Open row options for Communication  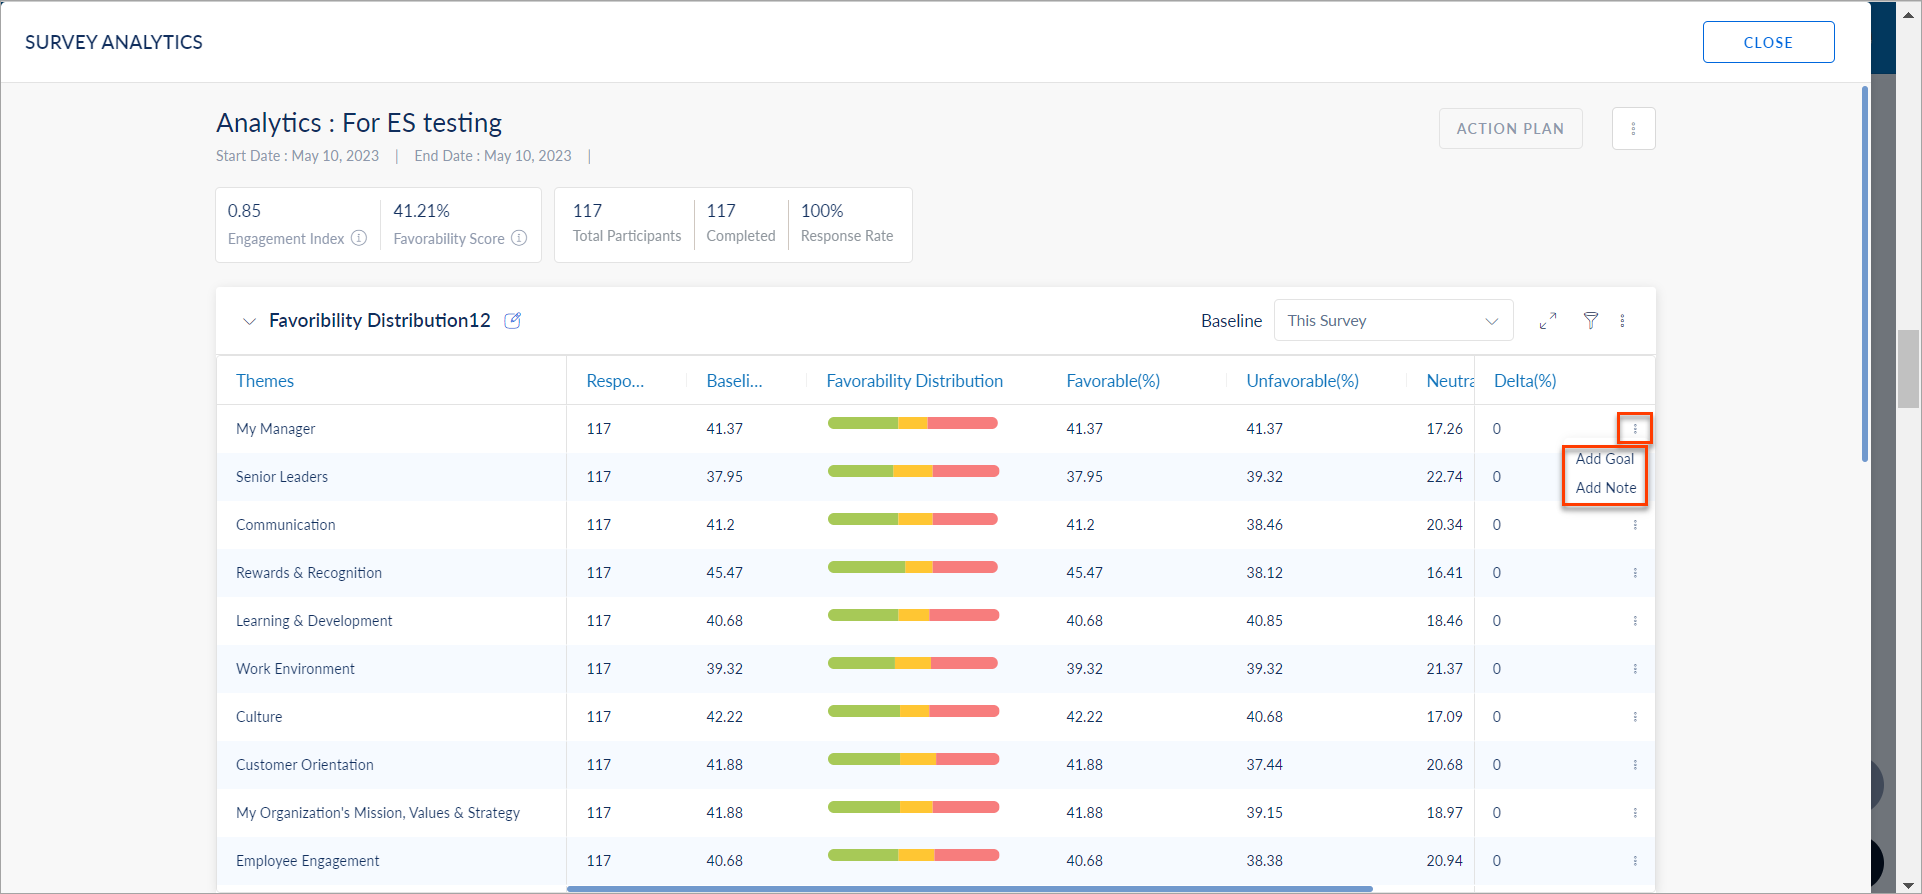(1635, 525)
